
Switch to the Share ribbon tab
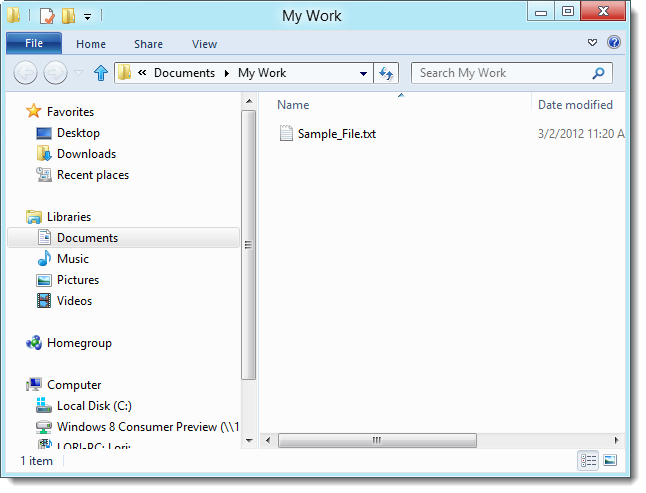148,44
